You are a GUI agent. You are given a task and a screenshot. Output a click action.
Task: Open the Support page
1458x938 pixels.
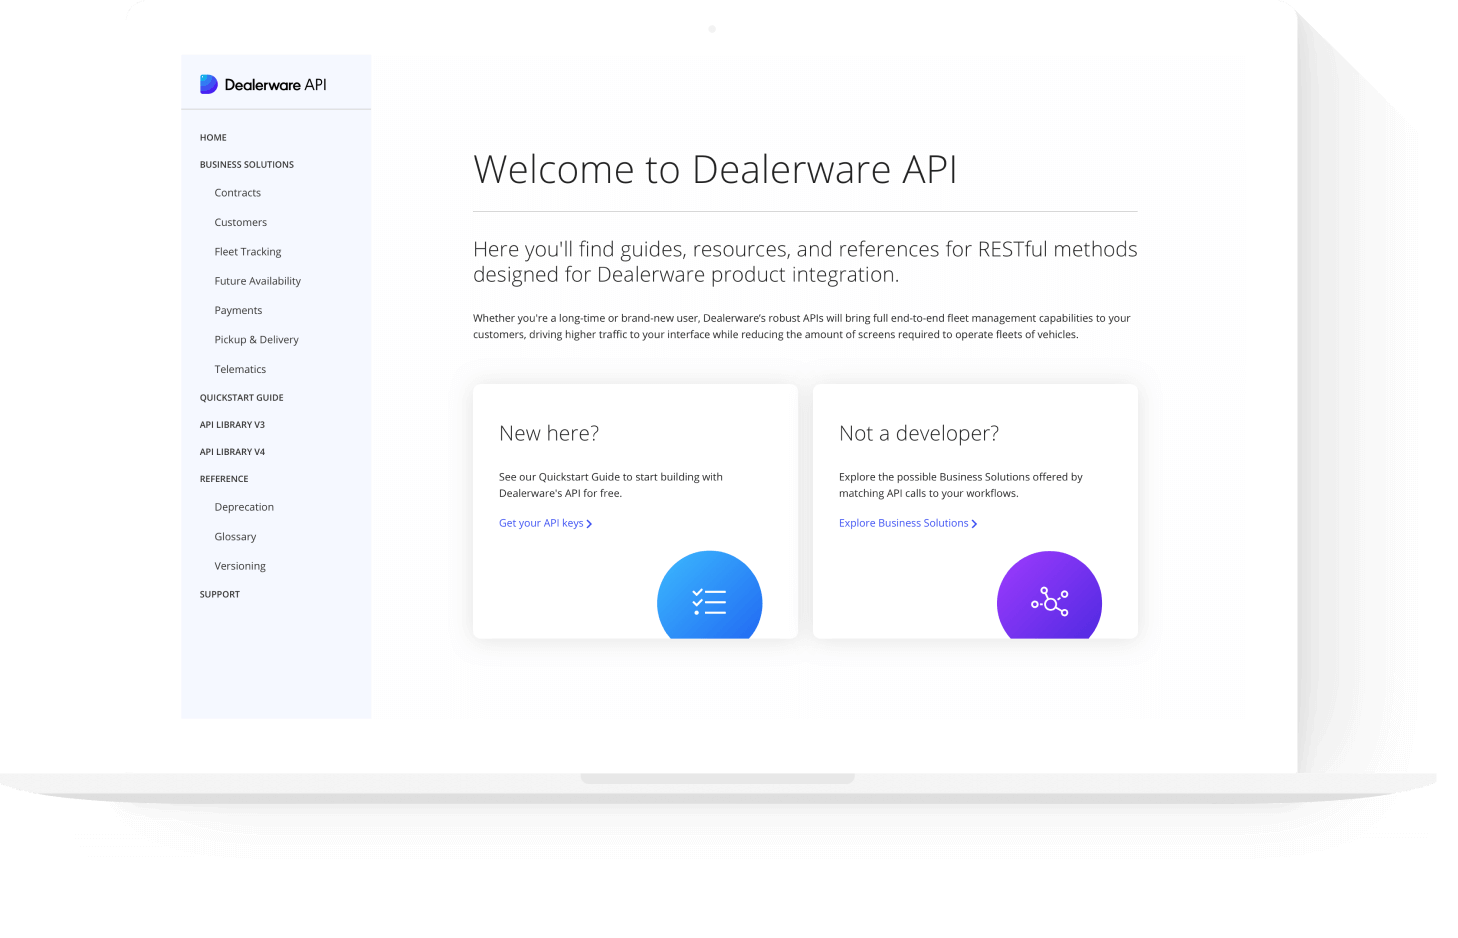220,595
